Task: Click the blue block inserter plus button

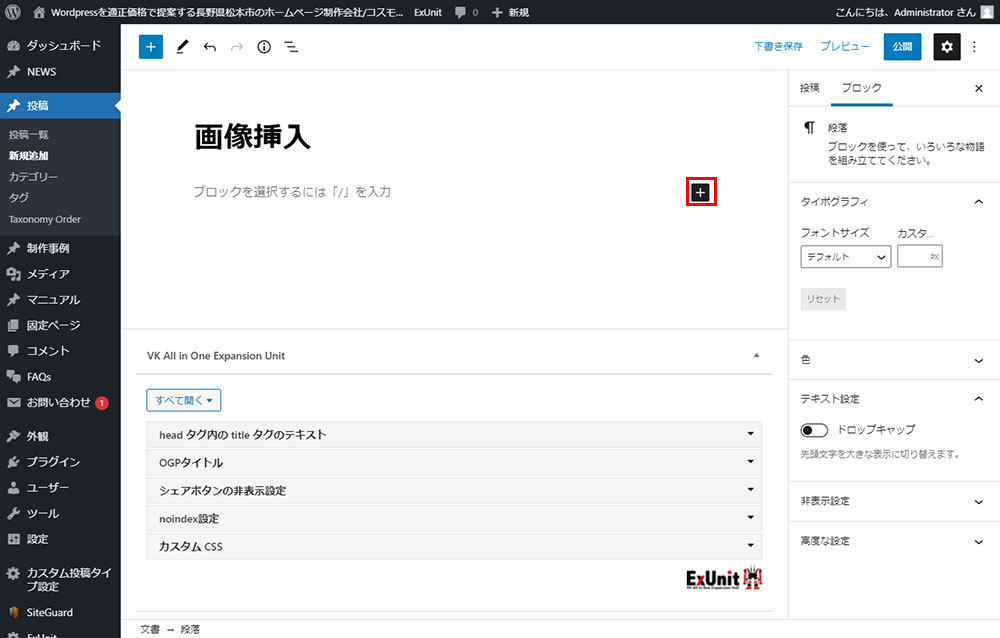Action: point(150,47)
